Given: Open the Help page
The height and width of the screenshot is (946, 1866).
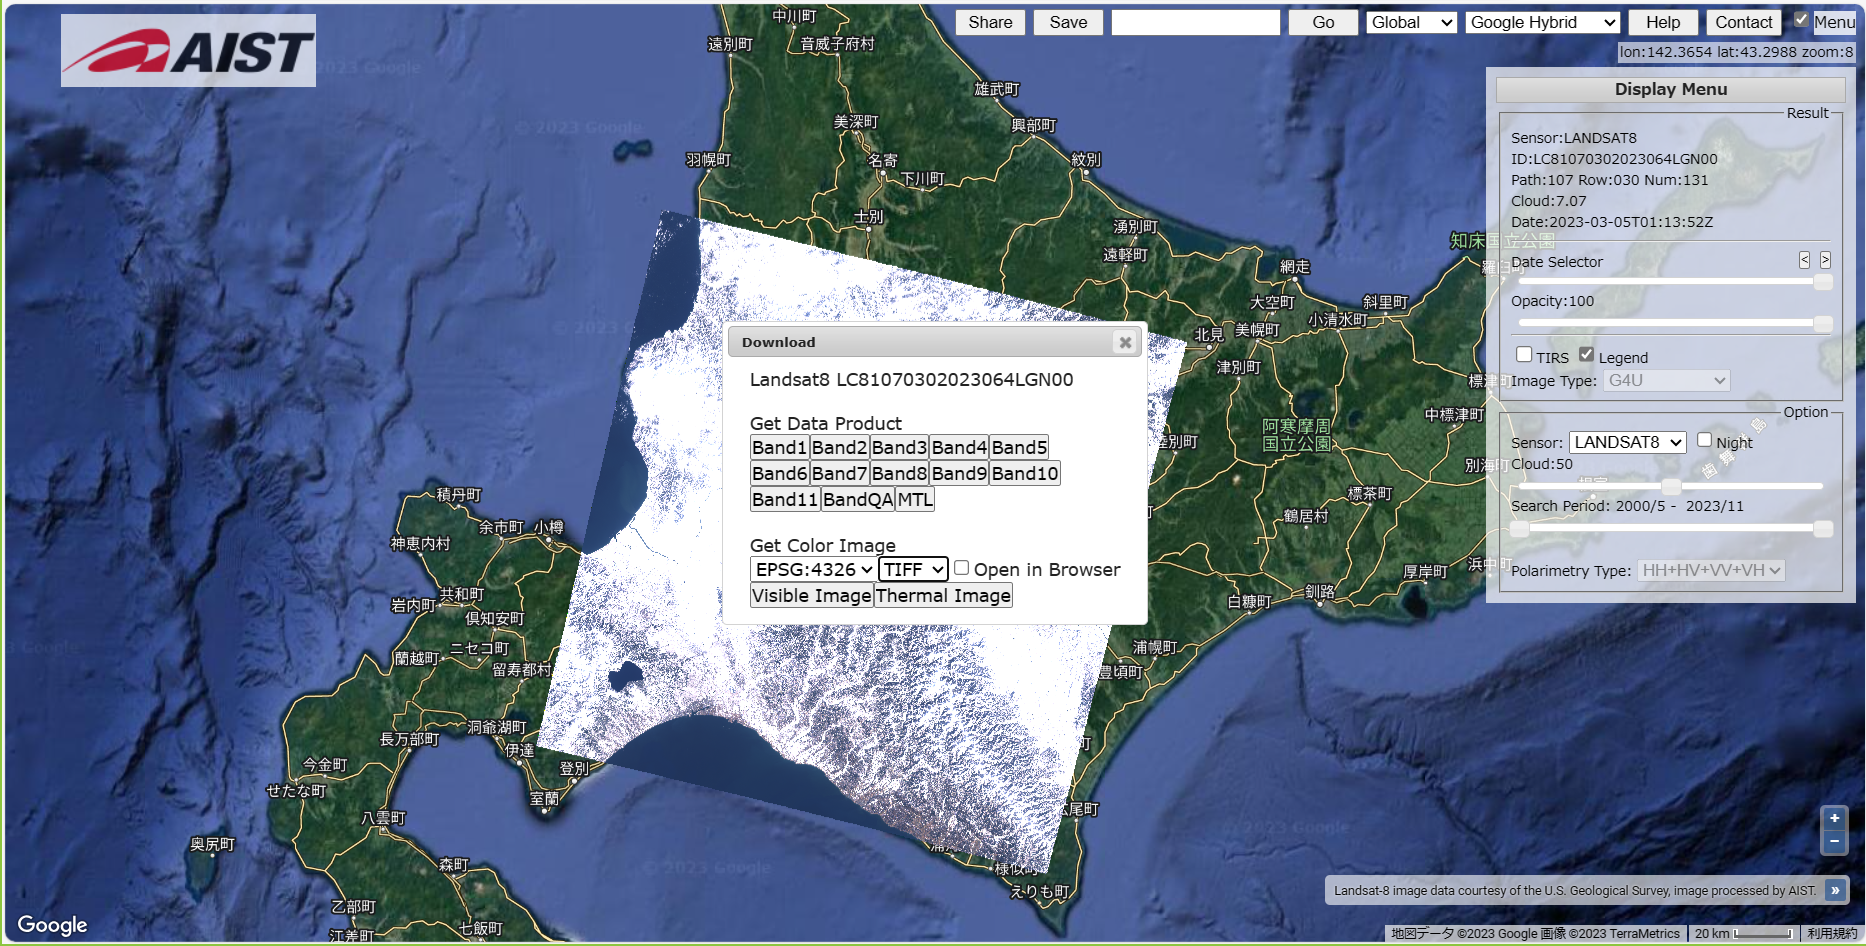Looking at the screenshot, I should [1663, 22].
